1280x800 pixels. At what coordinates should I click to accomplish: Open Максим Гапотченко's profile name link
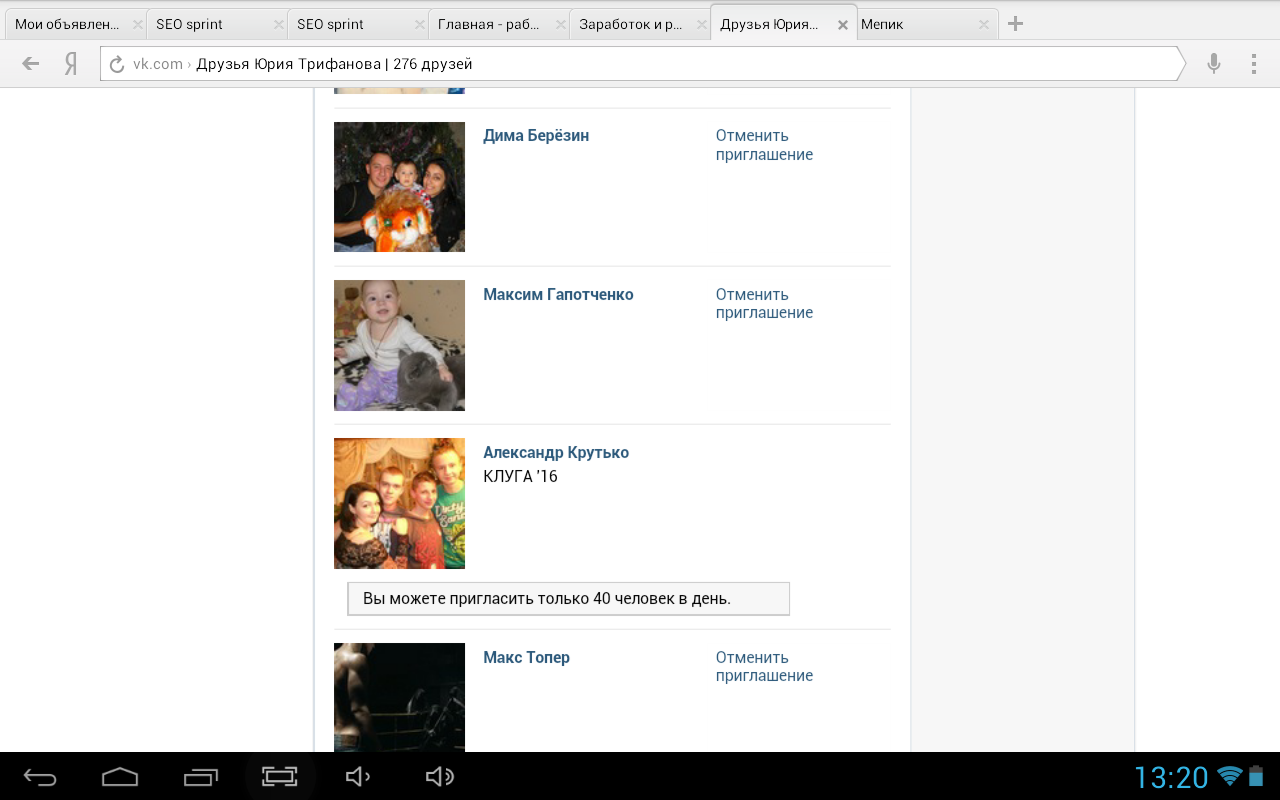(x=558, y=295)
